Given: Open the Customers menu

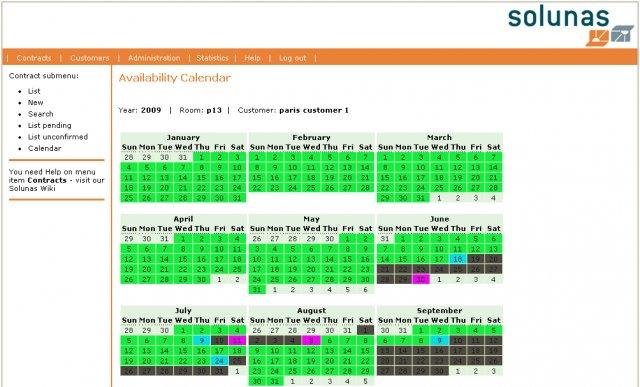Looking at the screenshot, I should pyautogui.click(x=90, y=58).
